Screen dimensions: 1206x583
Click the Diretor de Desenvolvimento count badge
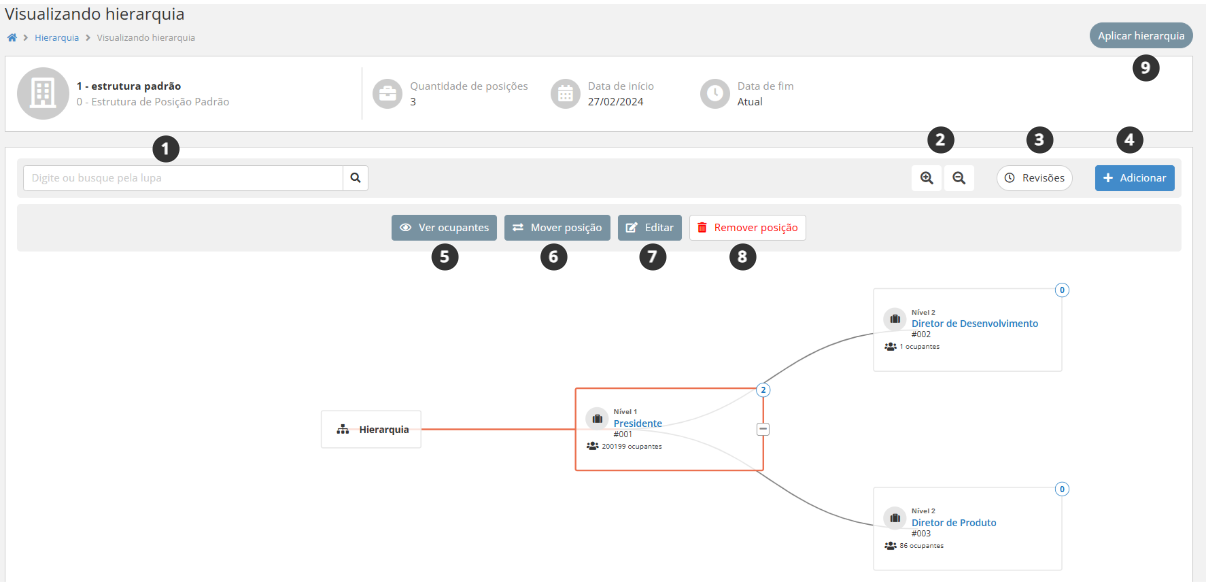(1062, 290)
